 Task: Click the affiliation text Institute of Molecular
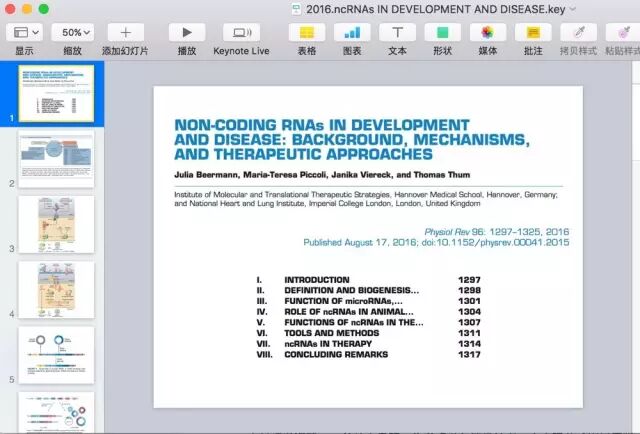(x=366, y=199)
